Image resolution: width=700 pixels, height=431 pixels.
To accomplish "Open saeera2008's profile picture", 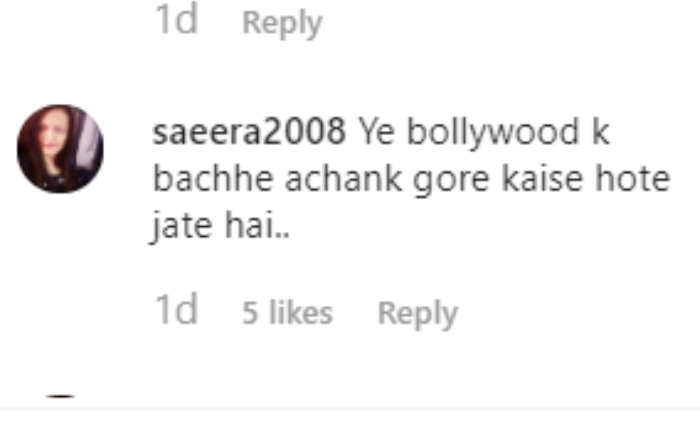I will click(x=60, y=149).
